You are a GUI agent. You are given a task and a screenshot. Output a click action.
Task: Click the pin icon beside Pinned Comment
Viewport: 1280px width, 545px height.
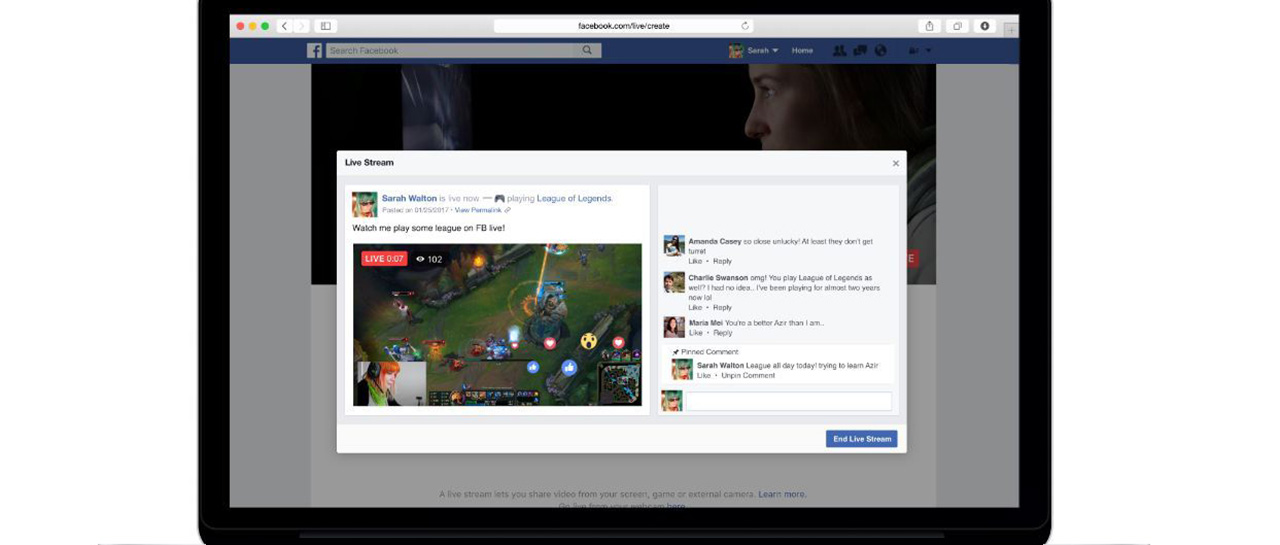coord(676,352)
